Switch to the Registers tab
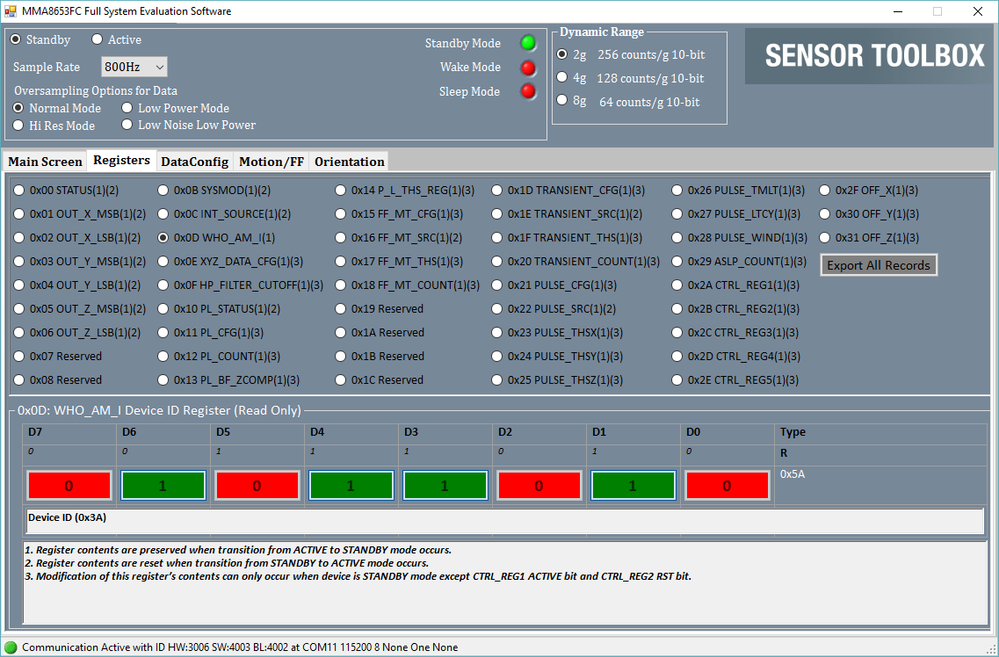The height and width of the screenshot is (657, 999). 122,161
